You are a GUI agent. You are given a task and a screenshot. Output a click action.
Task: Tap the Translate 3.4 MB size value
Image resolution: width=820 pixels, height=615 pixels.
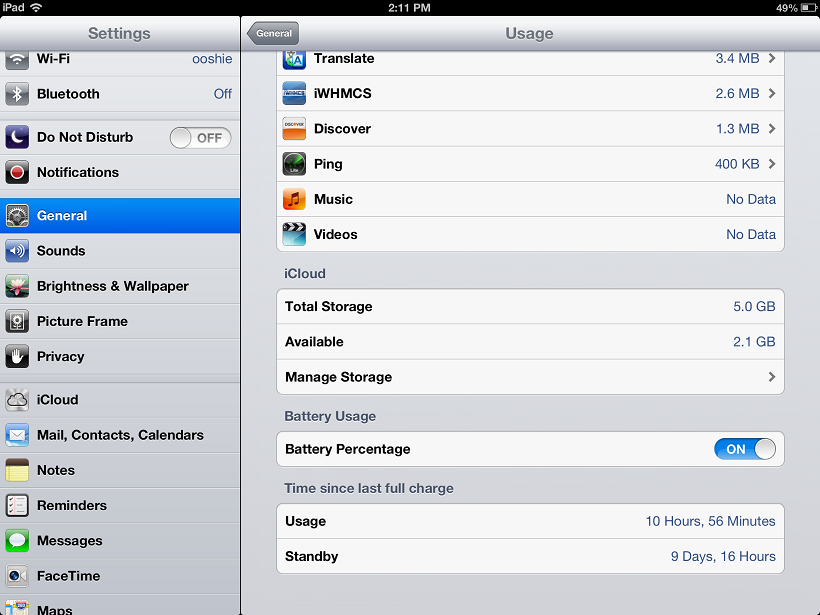pos(737,58)
